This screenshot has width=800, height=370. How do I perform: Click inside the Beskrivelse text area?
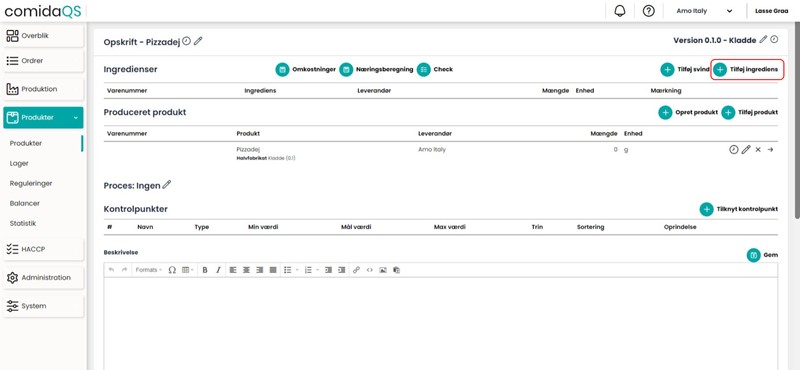pos(441,324)
